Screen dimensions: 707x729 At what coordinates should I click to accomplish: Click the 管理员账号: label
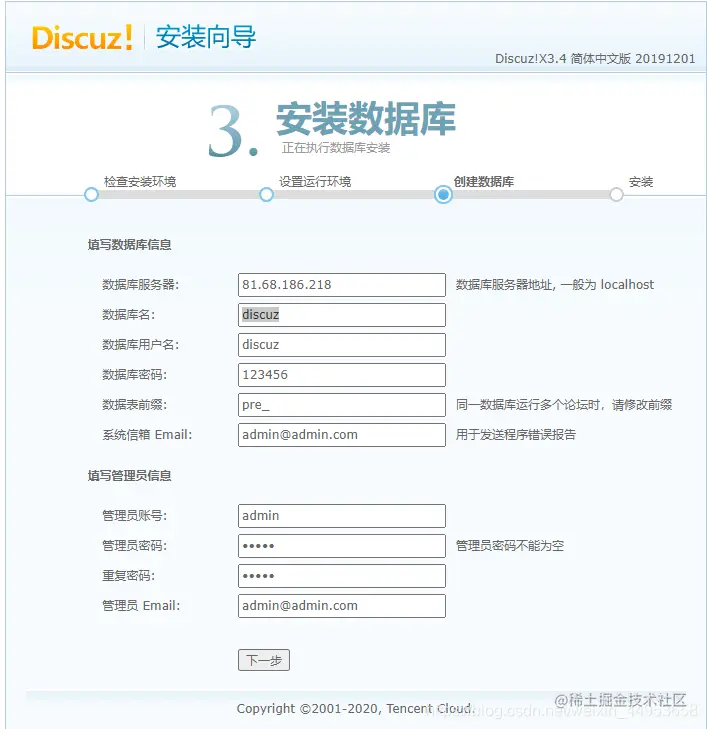coord(134,516)
